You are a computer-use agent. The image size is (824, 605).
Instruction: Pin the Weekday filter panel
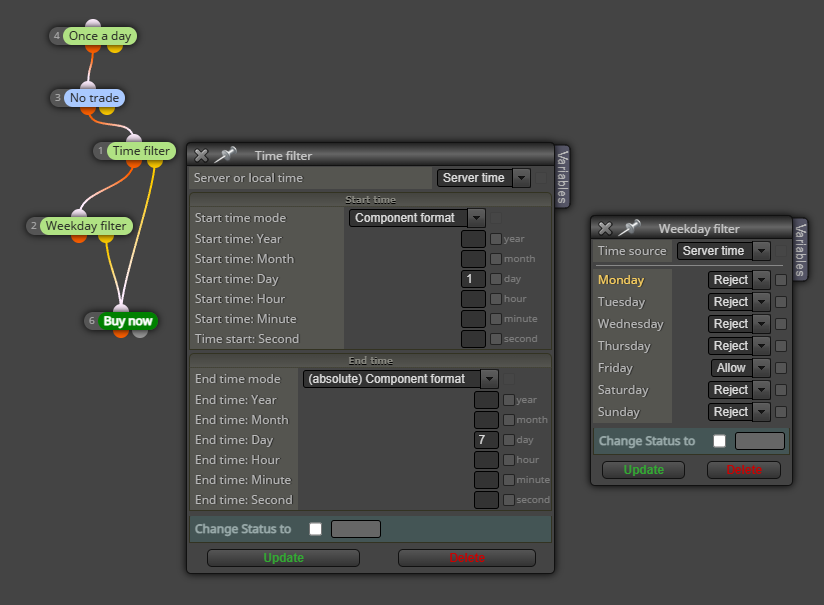tap(630, 228)
